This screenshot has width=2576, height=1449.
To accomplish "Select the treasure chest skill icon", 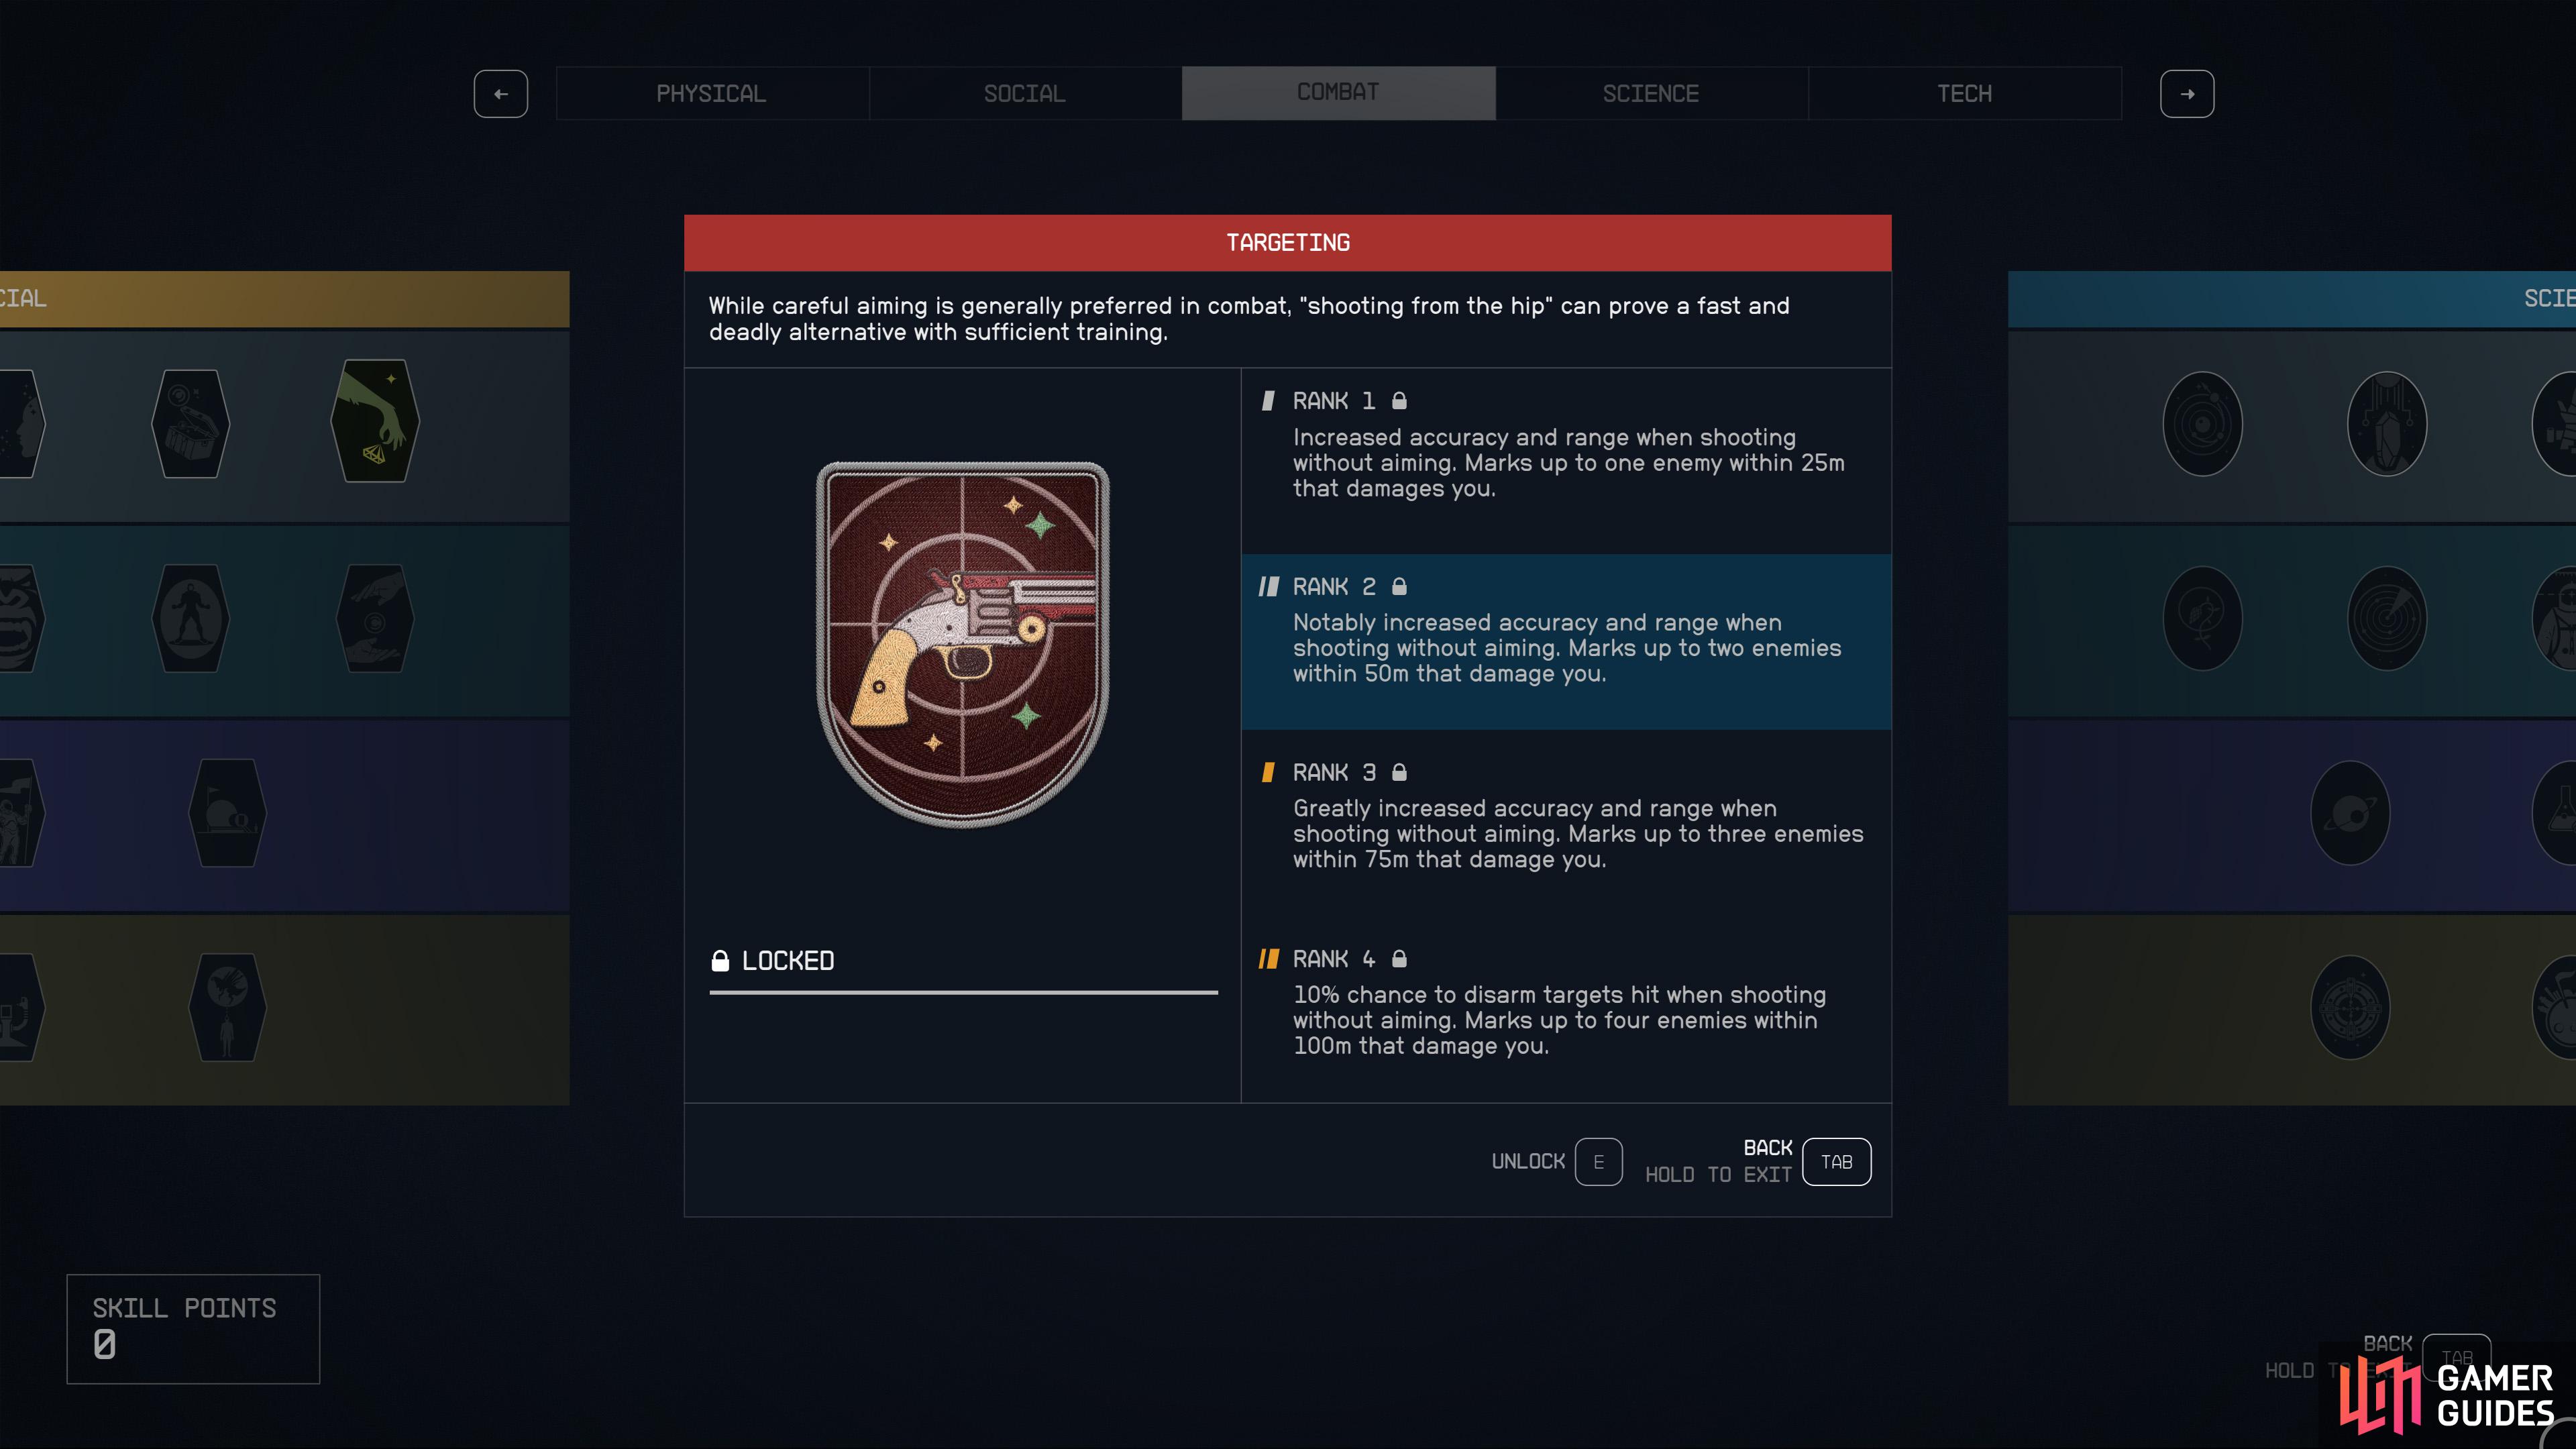I will 190,424.
